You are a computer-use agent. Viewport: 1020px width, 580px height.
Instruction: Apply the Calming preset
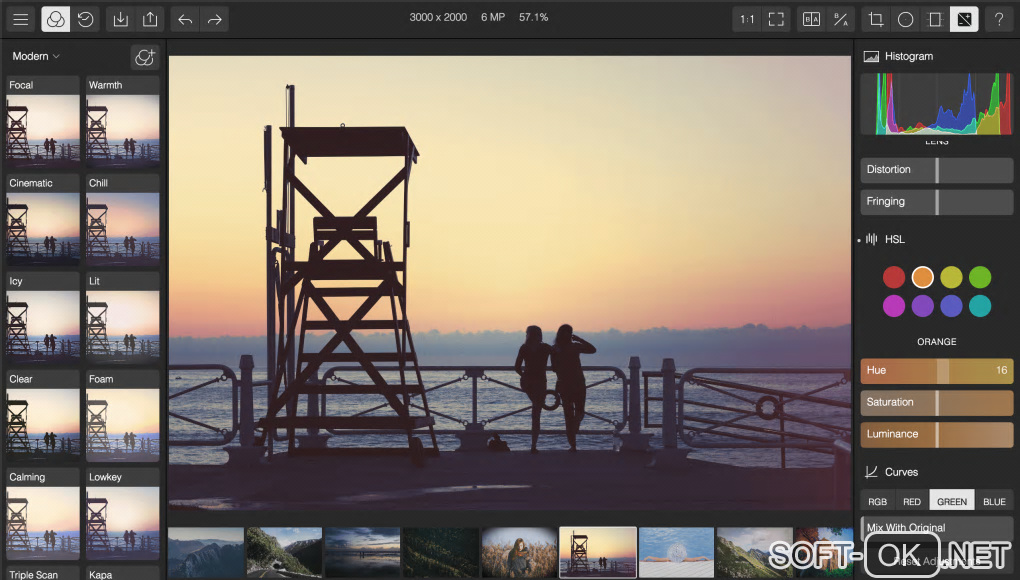[43, 514]
